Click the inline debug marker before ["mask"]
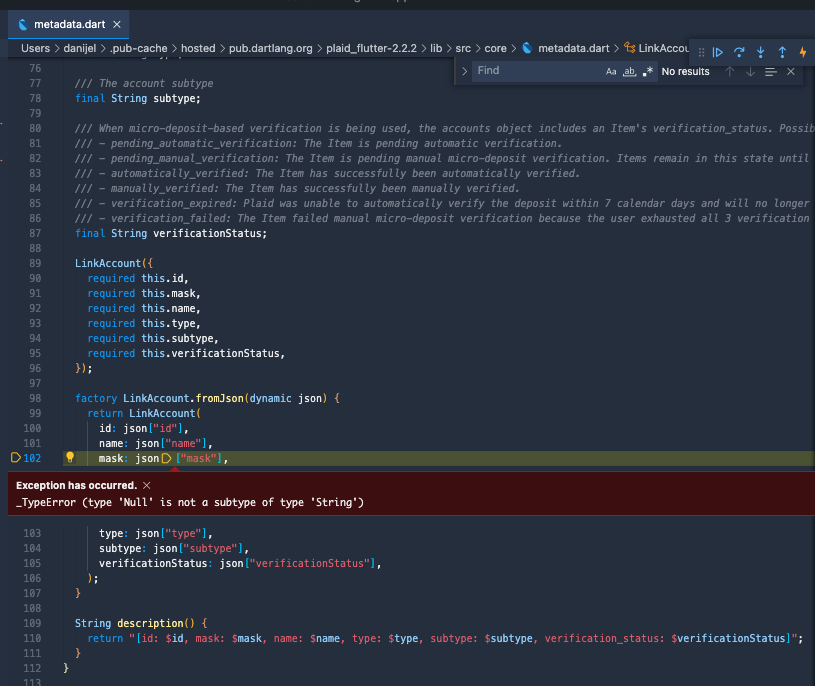The width and height of the screenshot is (815, 686). point(167,458)
